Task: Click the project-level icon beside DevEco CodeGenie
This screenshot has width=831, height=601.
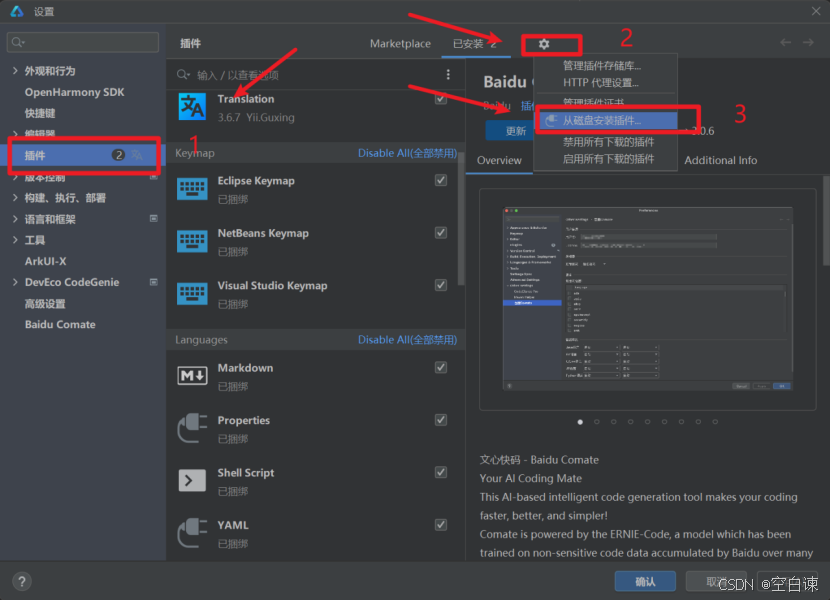Action: (x=154, y=282)
